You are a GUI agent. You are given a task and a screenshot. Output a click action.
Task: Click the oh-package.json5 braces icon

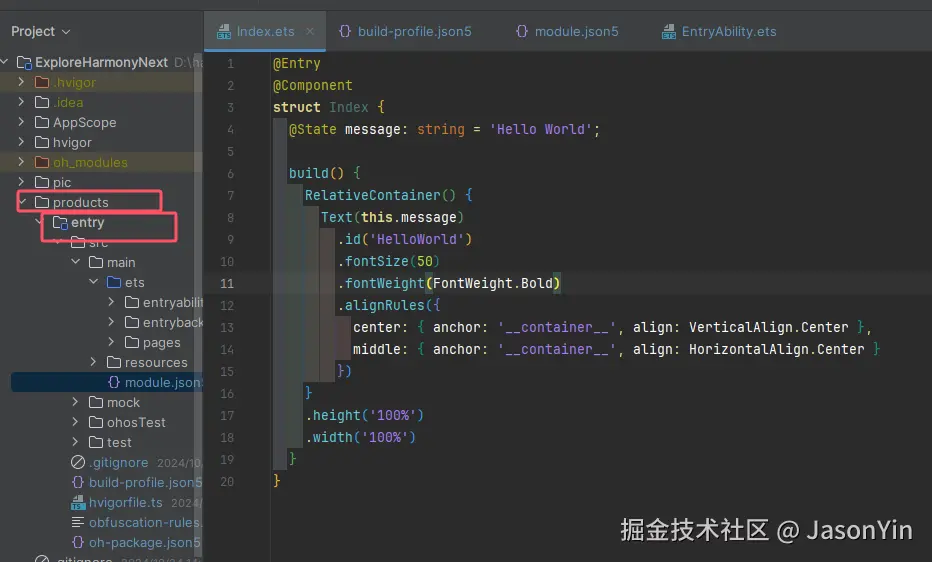coord(78,542)
